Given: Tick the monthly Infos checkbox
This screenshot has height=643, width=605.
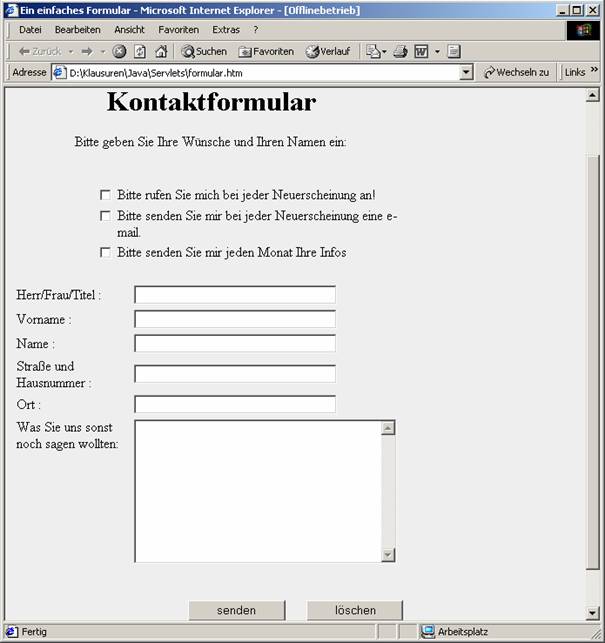Looking at the screenshot, I should (105, 253).
